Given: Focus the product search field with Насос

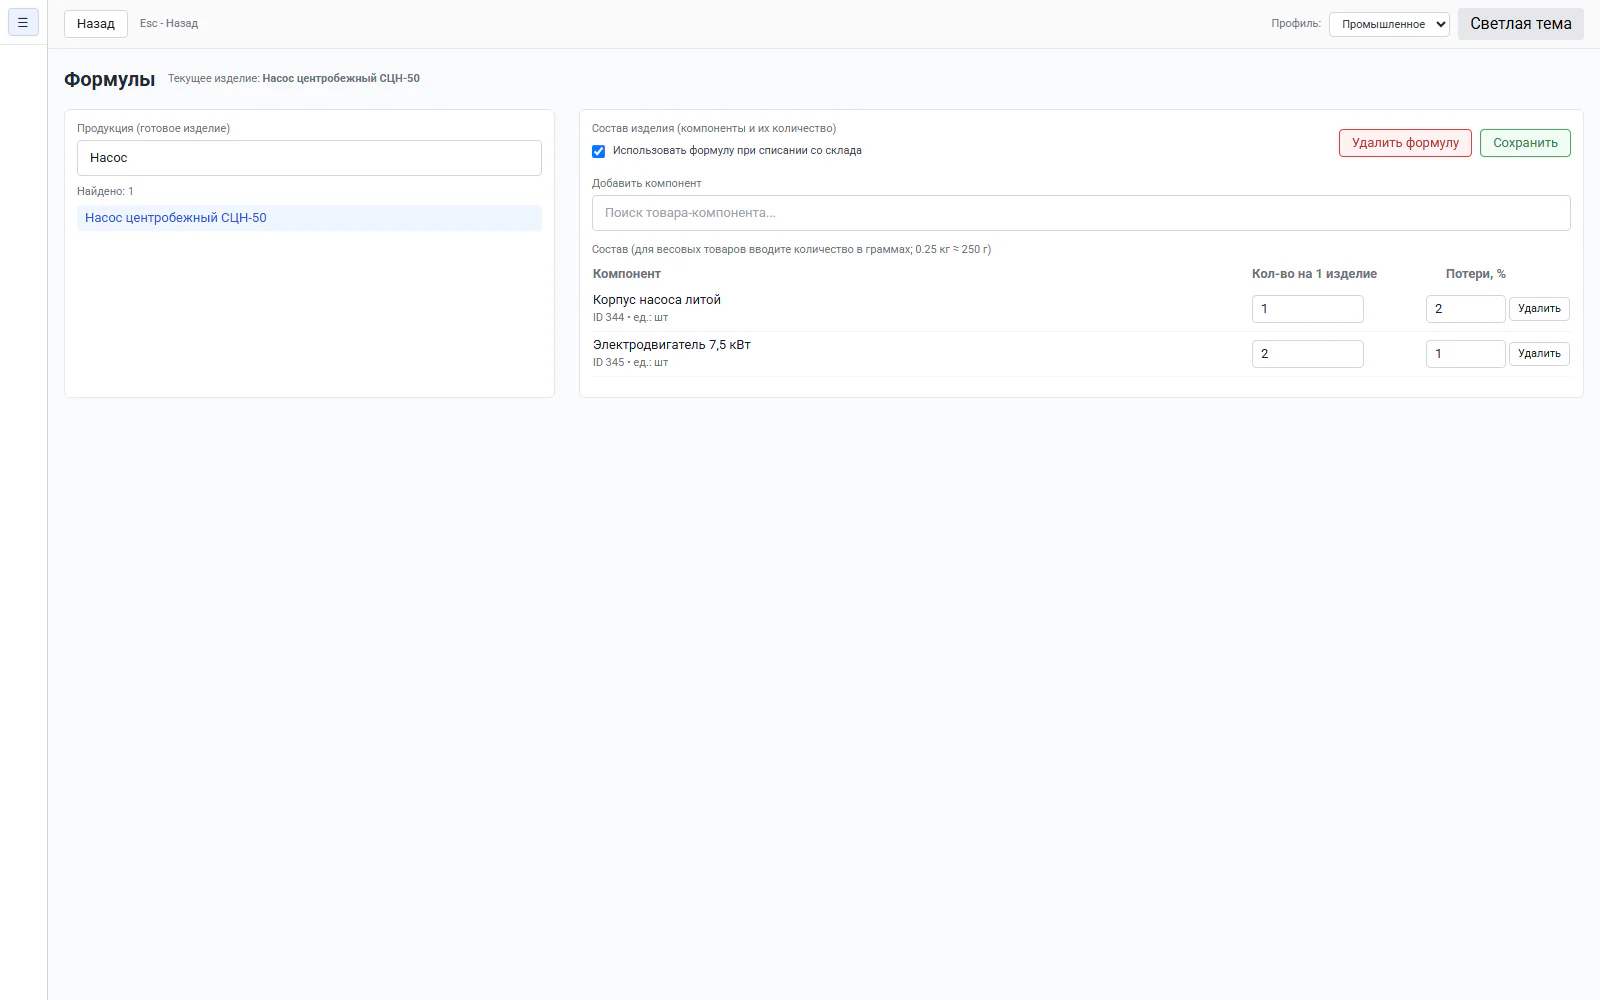Looking at the screenshot, I should point(309,158).
